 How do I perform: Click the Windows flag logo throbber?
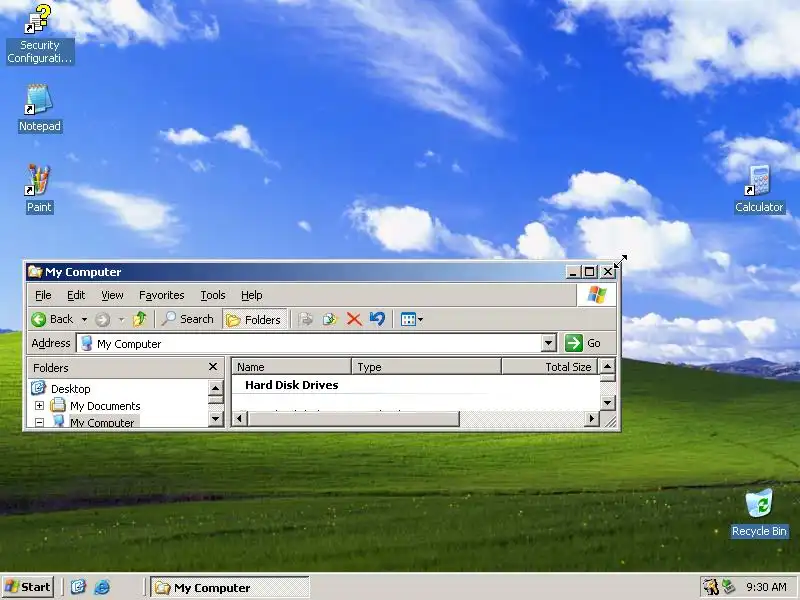click(x=596, y=295)
